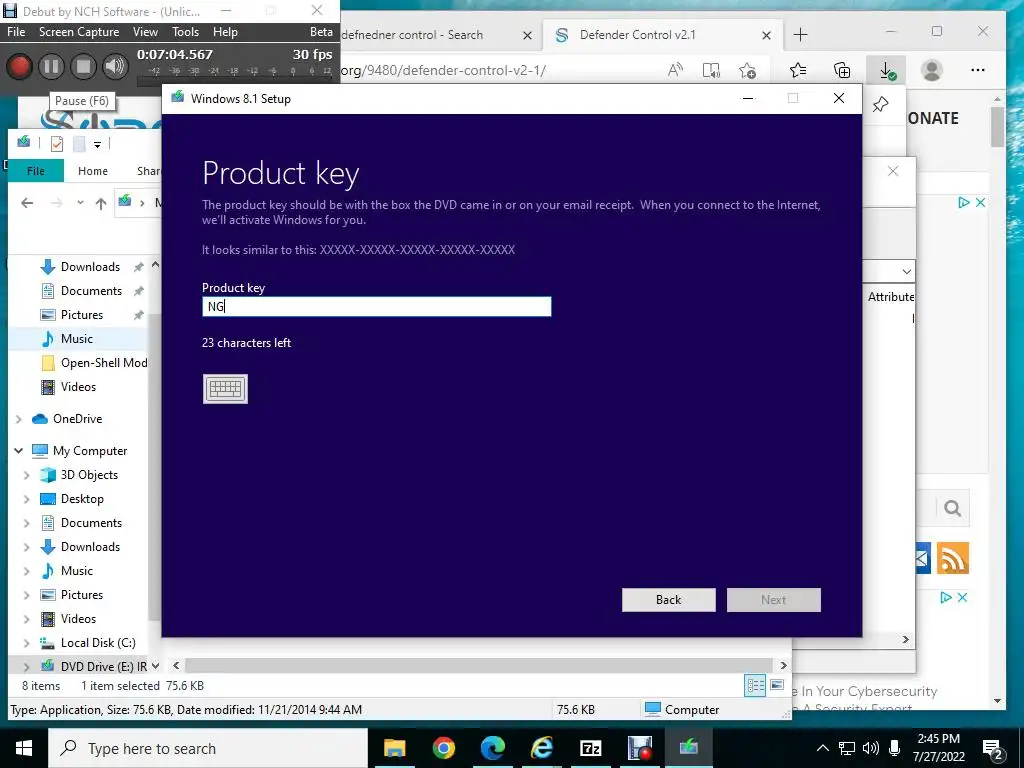Expand Downloads under My Computer
The width and height of the screenshot is (1024, 768).
click(27, 547)
